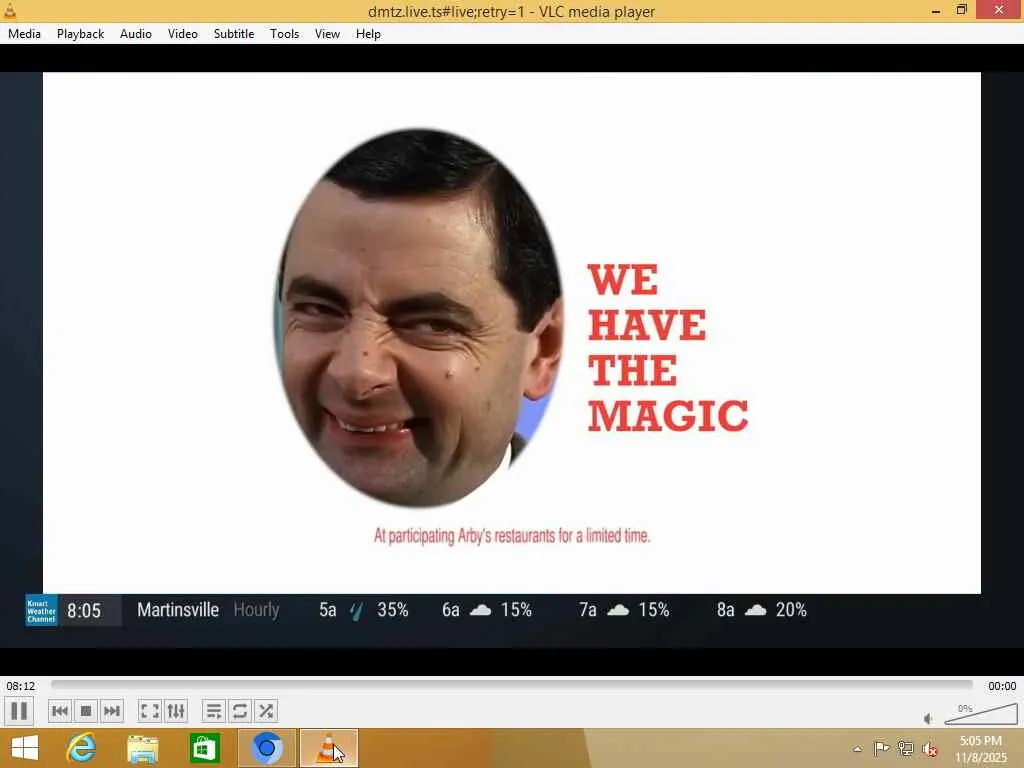
Task: Toggle fullscreen video mode
Action: [x=150, y=711]
